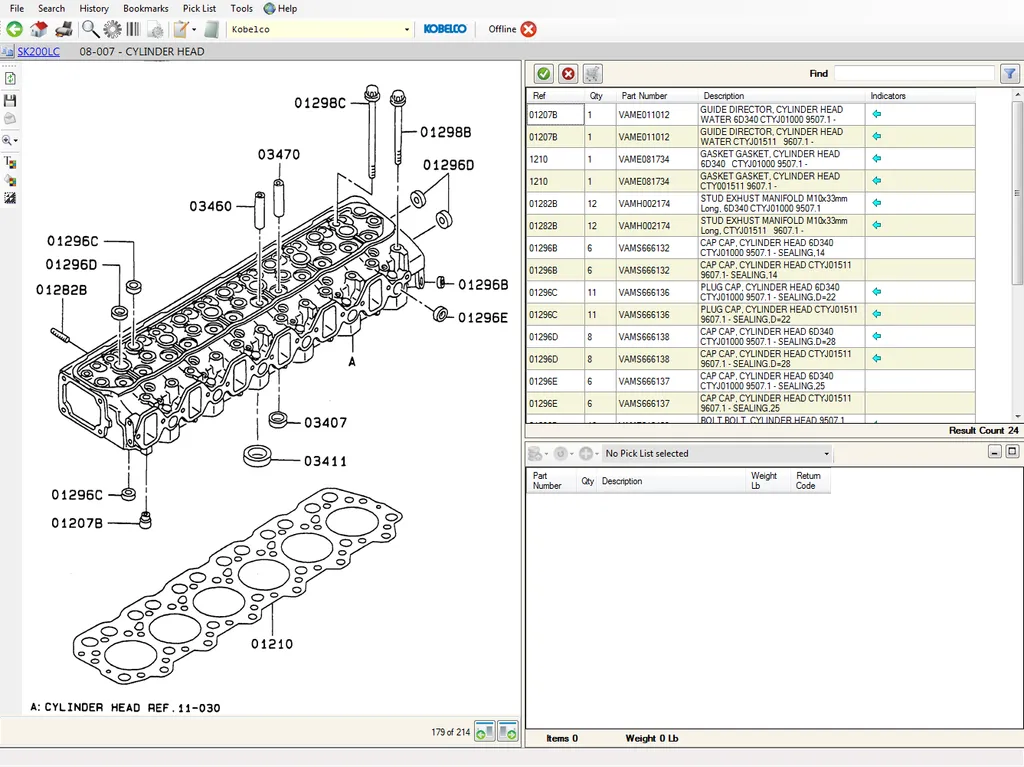Viewport: 1024px width, 767px height.
Task: Open the Bookmarks menu
Action: pyautogui.click(x=145, y=8)
